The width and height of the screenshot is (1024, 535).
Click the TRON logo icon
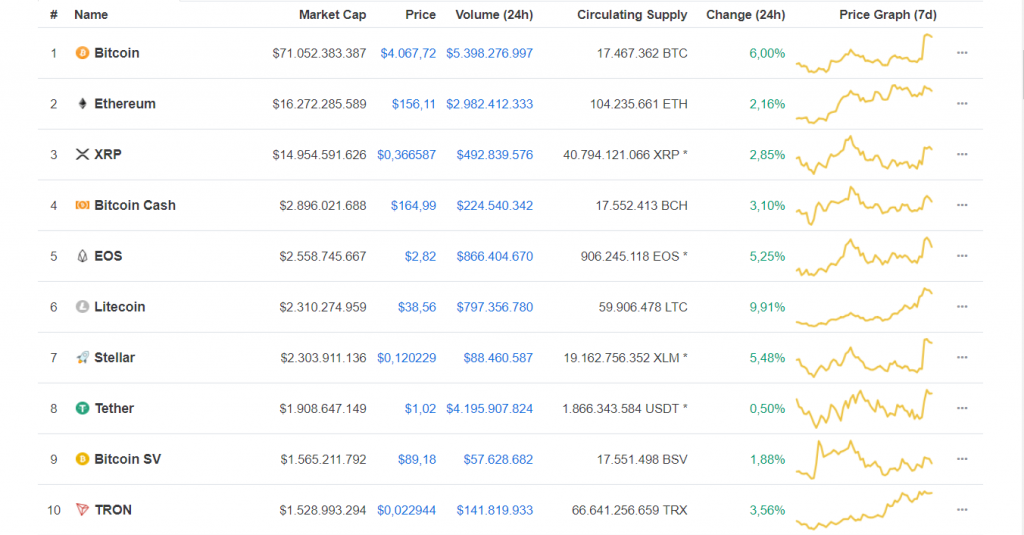[82, 510]
